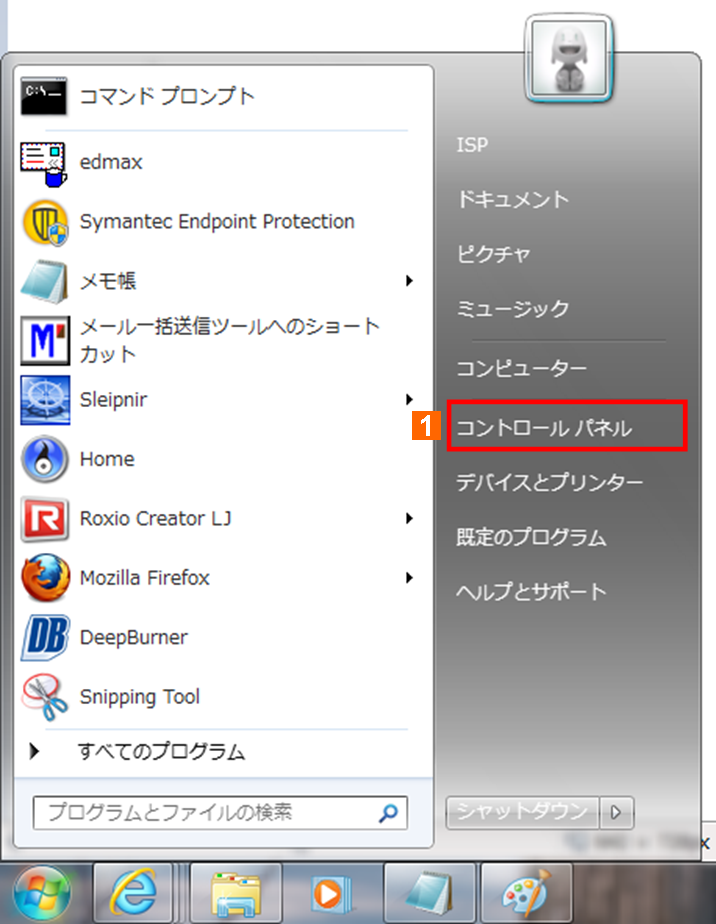
Task: Open Paint from the taskbar
Action: (x=526, y=893)
